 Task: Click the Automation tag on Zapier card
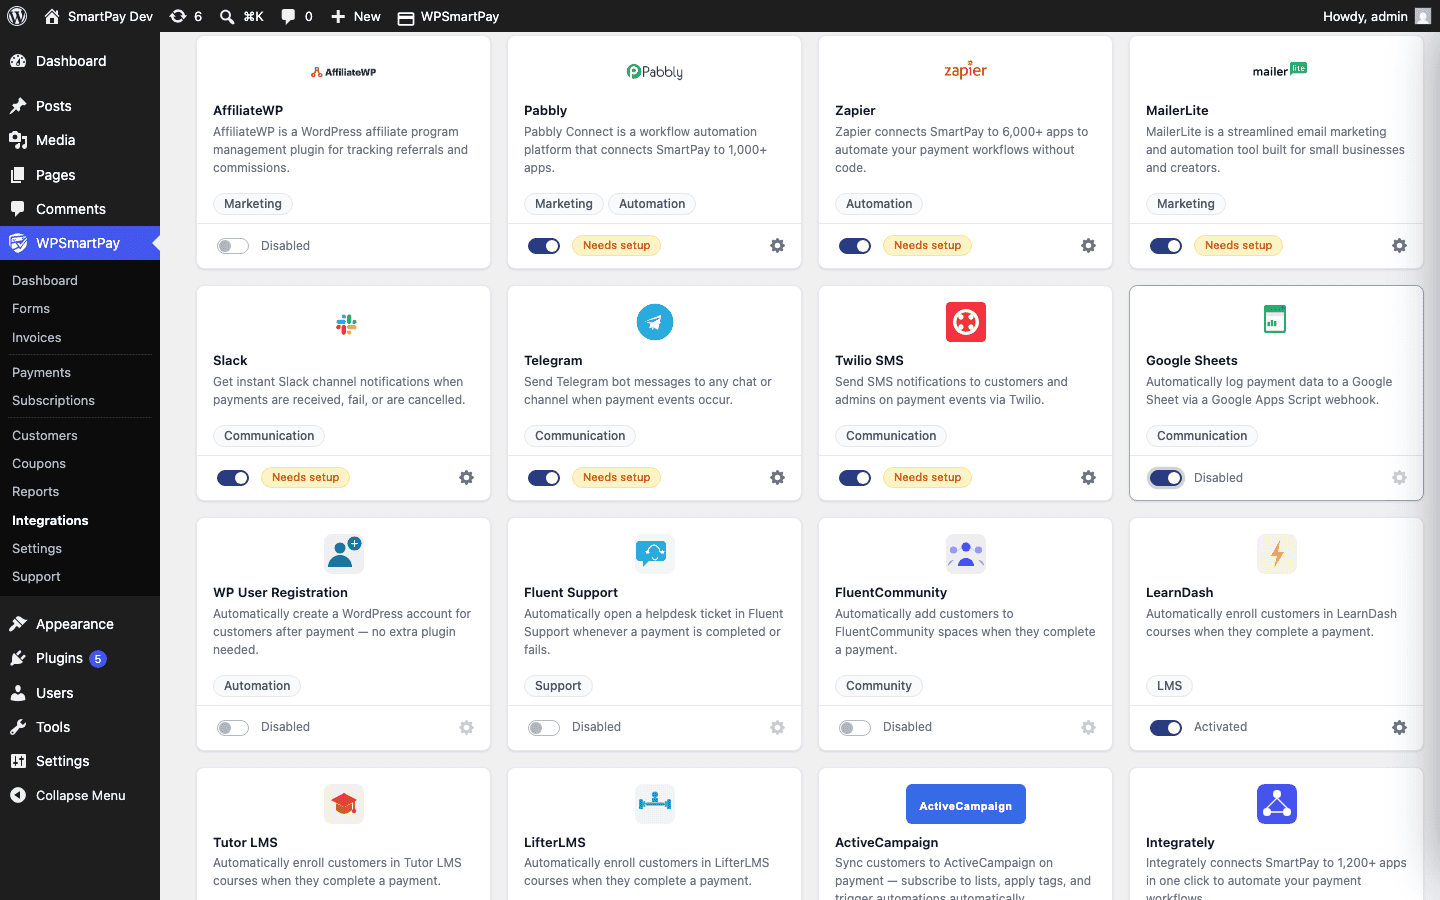[x=879, y=204]
